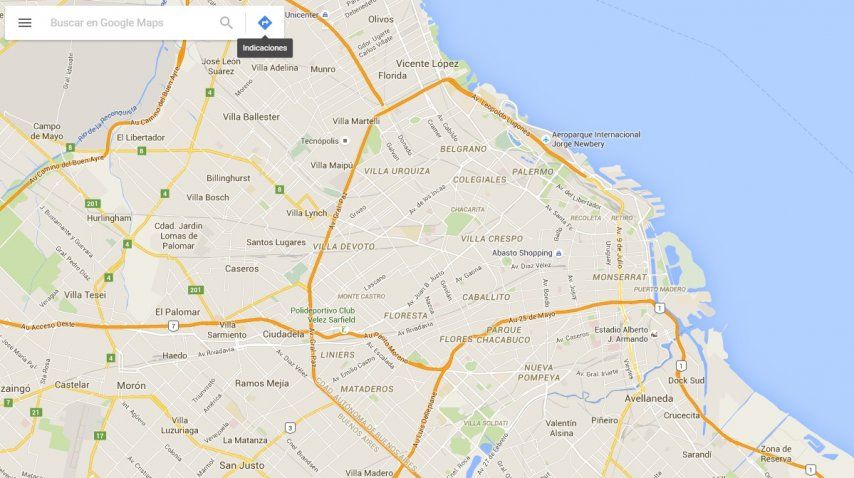
Task: Click the Ramos Mejía place label
Action: coord(262,383)
